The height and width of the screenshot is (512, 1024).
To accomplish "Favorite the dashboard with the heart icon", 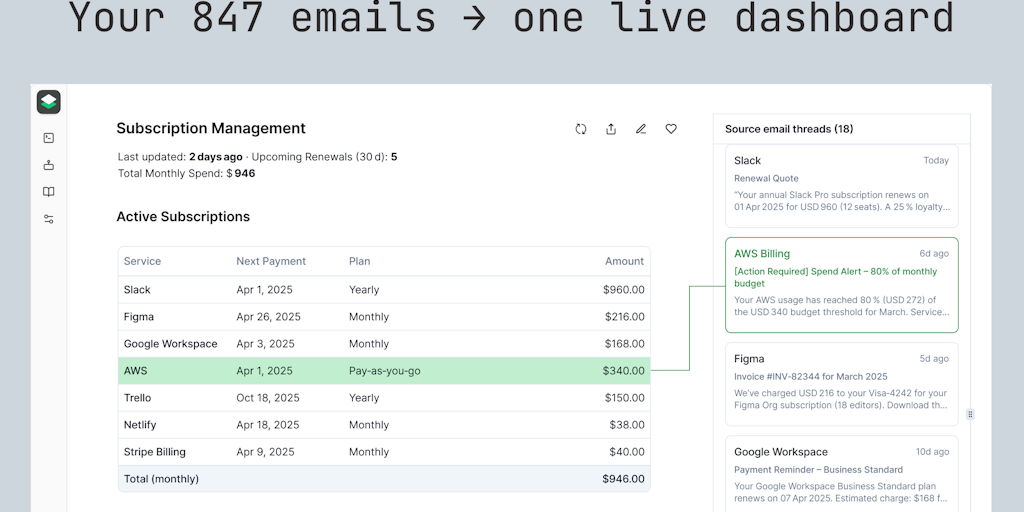I will click(671, 129).
